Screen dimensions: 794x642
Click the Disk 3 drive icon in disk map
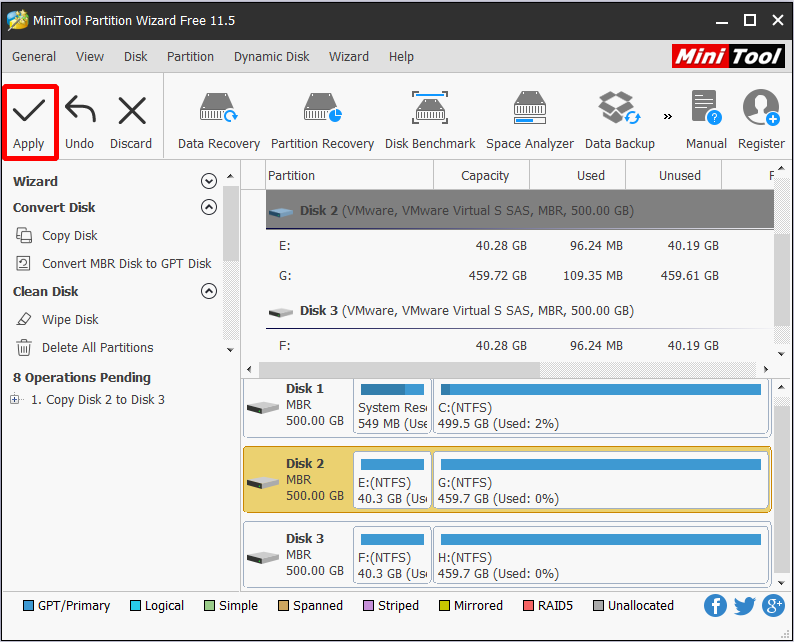click(263, 557)
